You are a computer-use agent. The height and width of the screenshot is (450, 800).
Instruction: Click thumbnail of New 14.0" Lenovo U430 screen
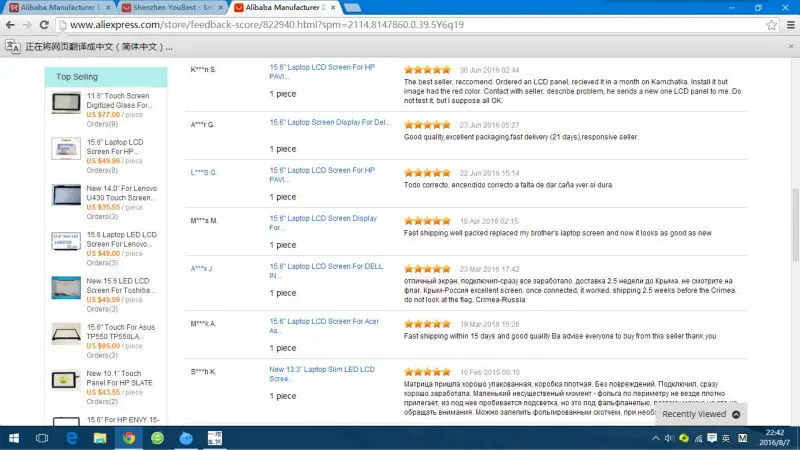pyautogui.click(x=66, y=195)
